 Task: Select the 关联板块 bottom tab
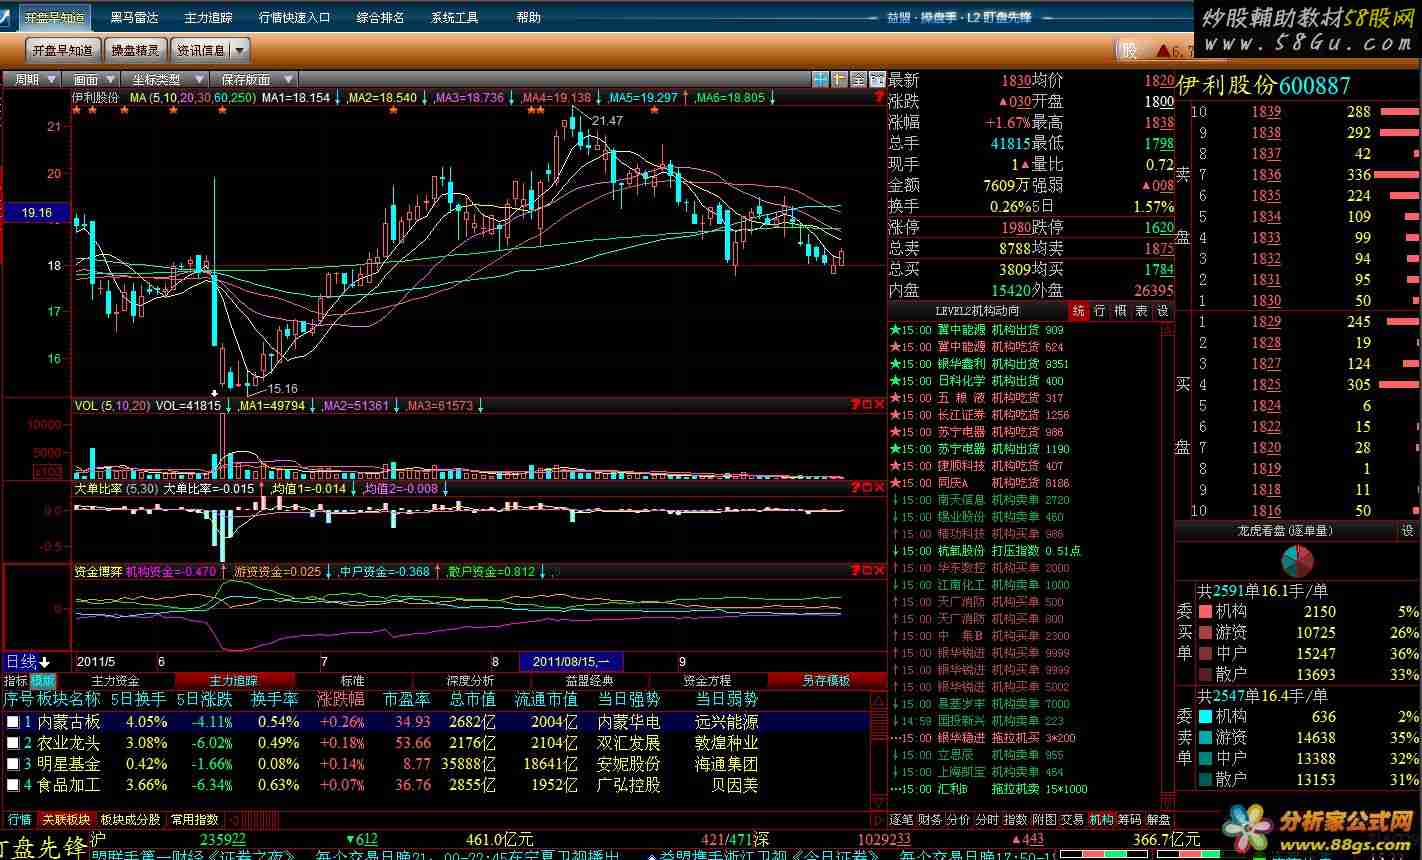[x=65, y=819]
